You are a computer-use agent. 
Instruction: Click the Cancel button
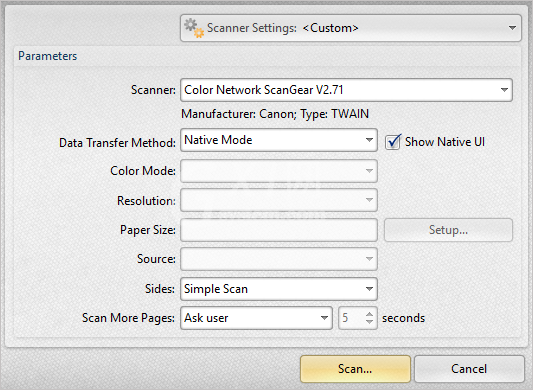pyautogui.click(x=469, y=369)
